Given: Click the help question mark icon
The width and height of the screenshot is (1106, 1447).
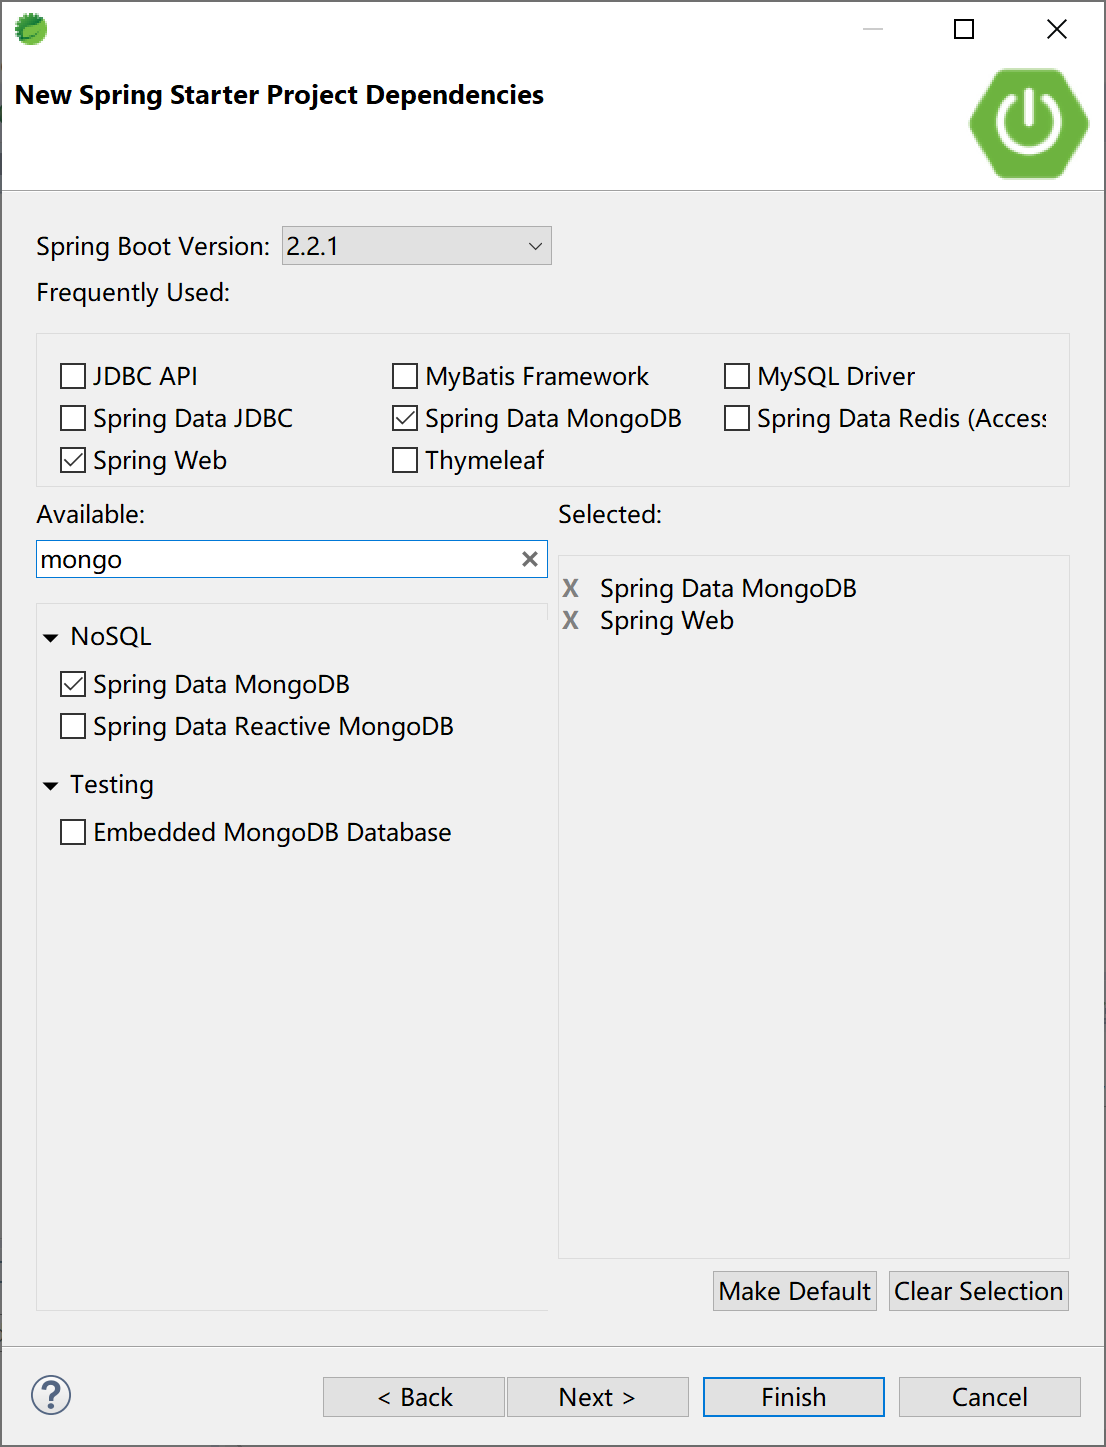Looking at the screenshot, I should pos(51,1395).
